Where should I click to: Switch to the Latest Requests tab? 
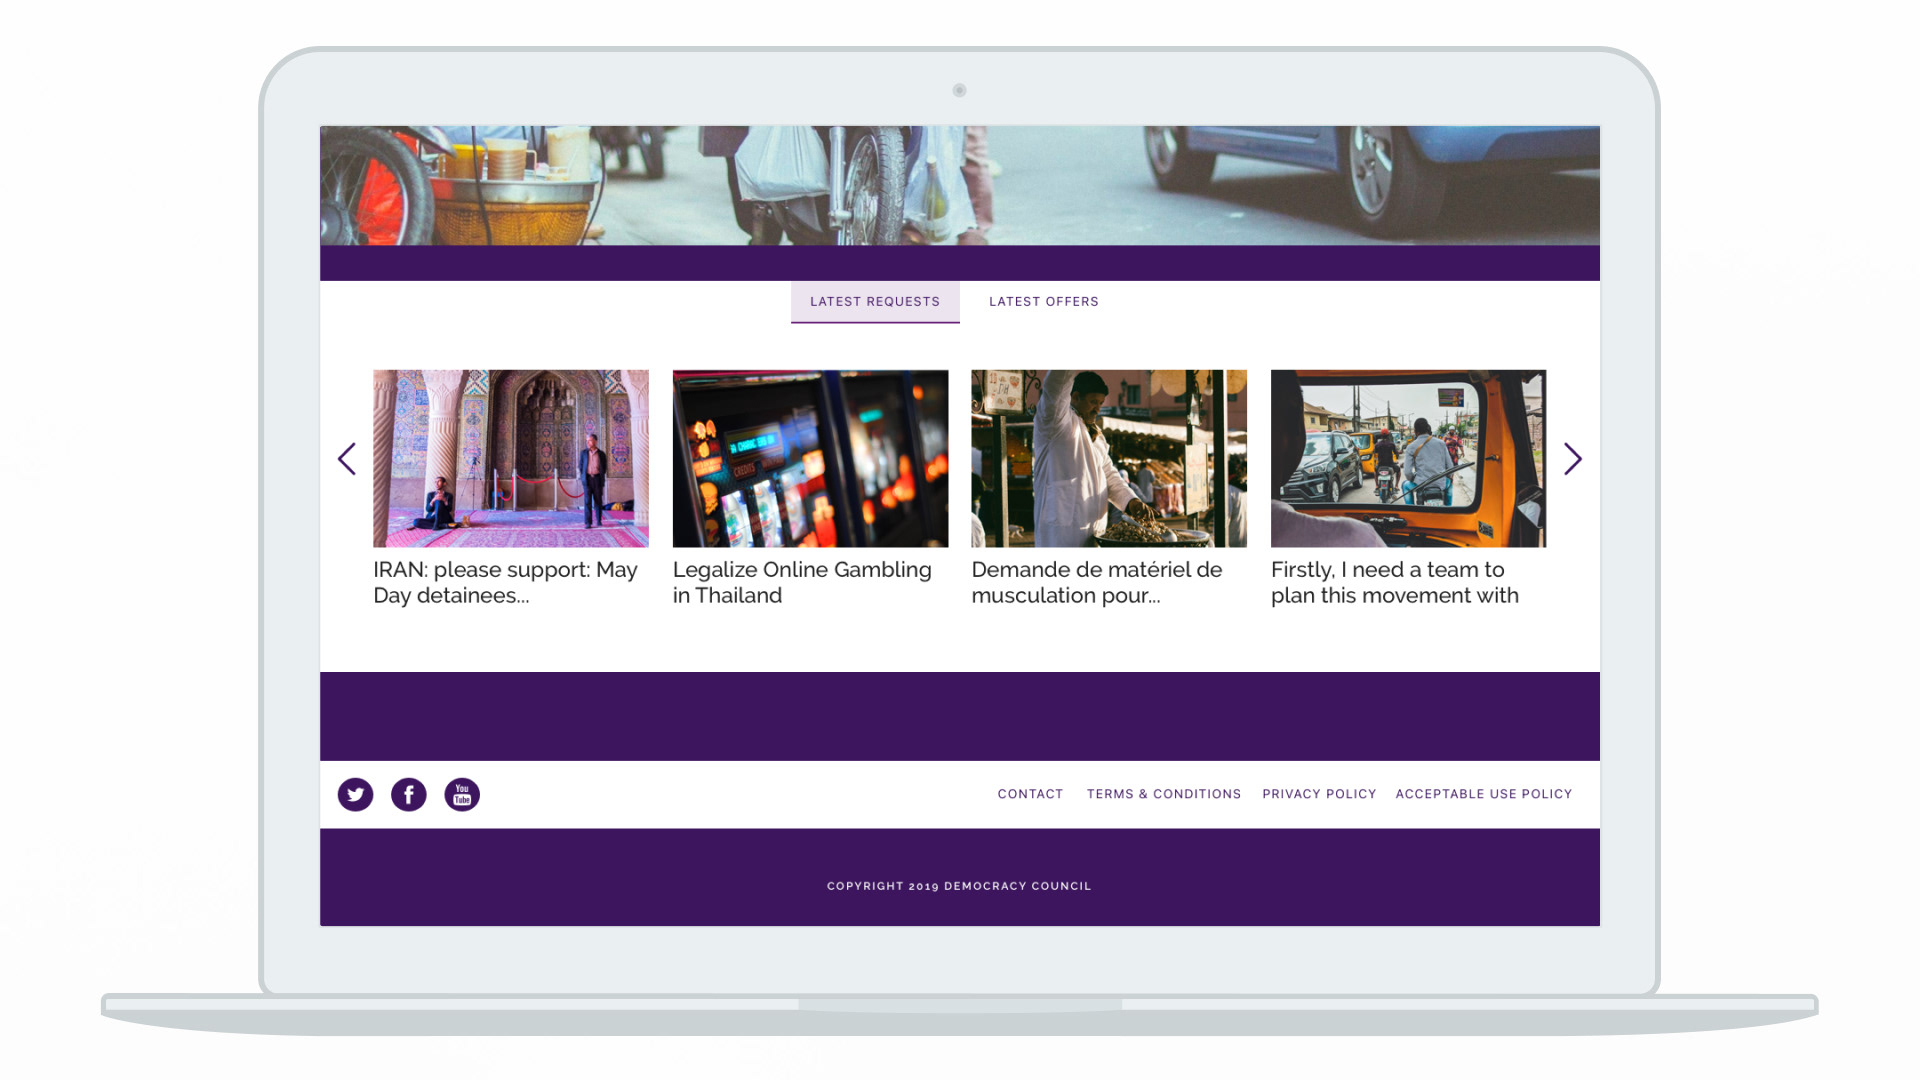875,302
